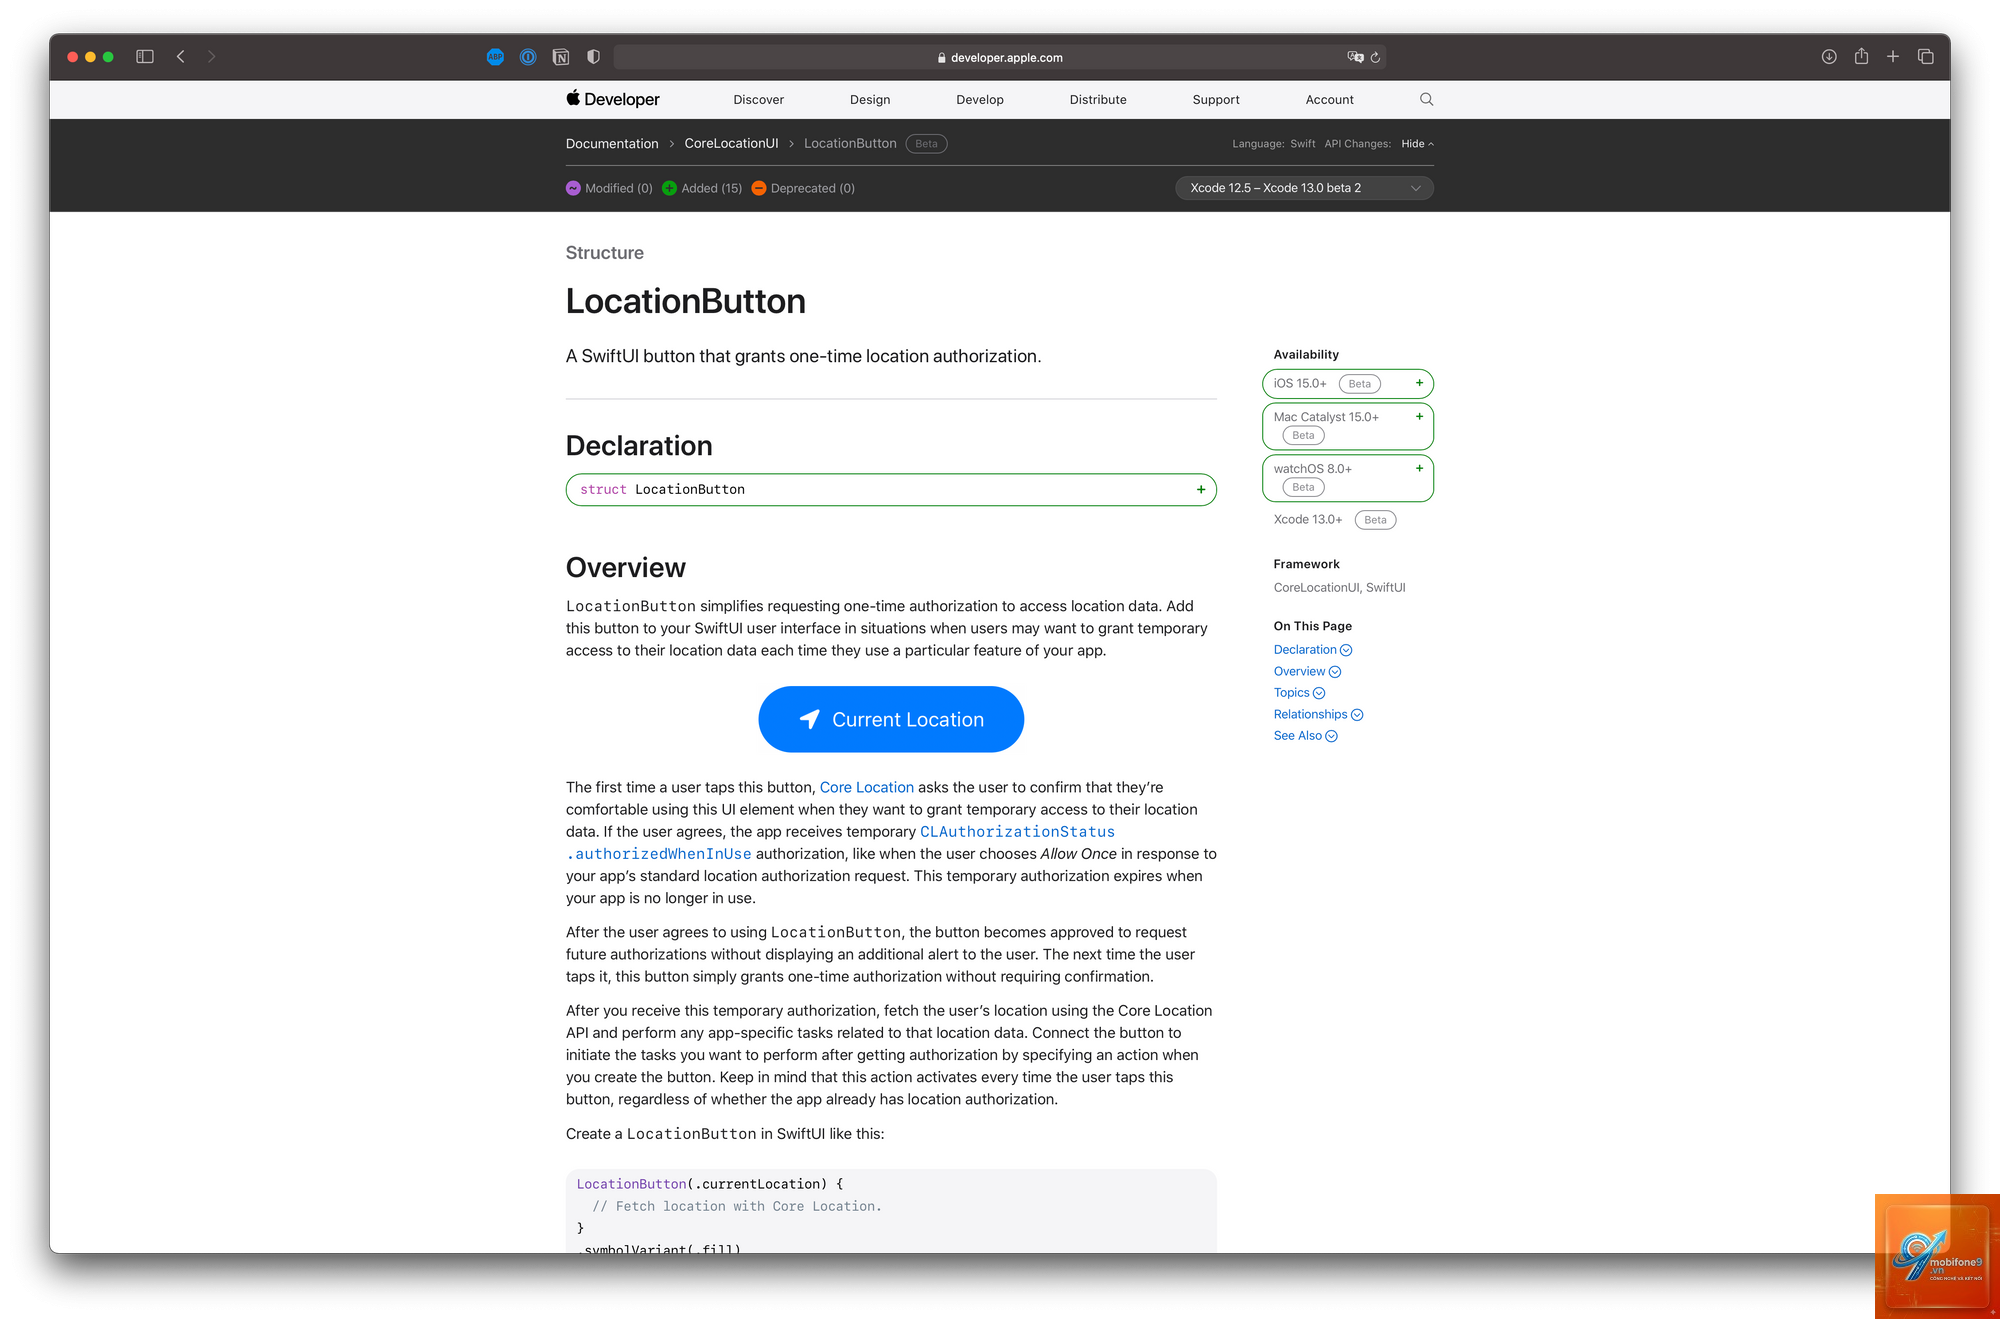Hide the API Changes bar
The image size is (2000, 1319).
tap(1417, 144)
